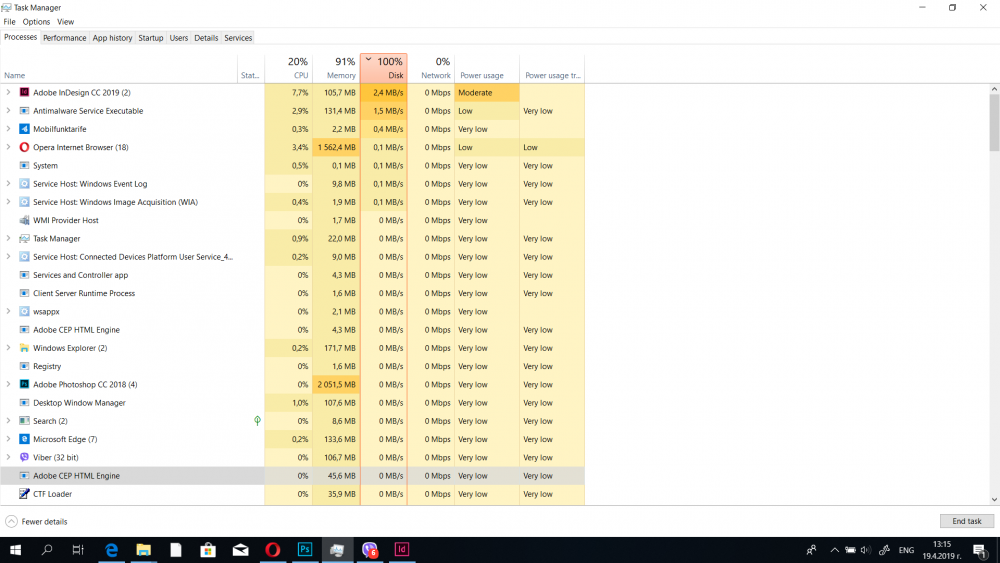Switch to the Services tab

coord(238,38)
